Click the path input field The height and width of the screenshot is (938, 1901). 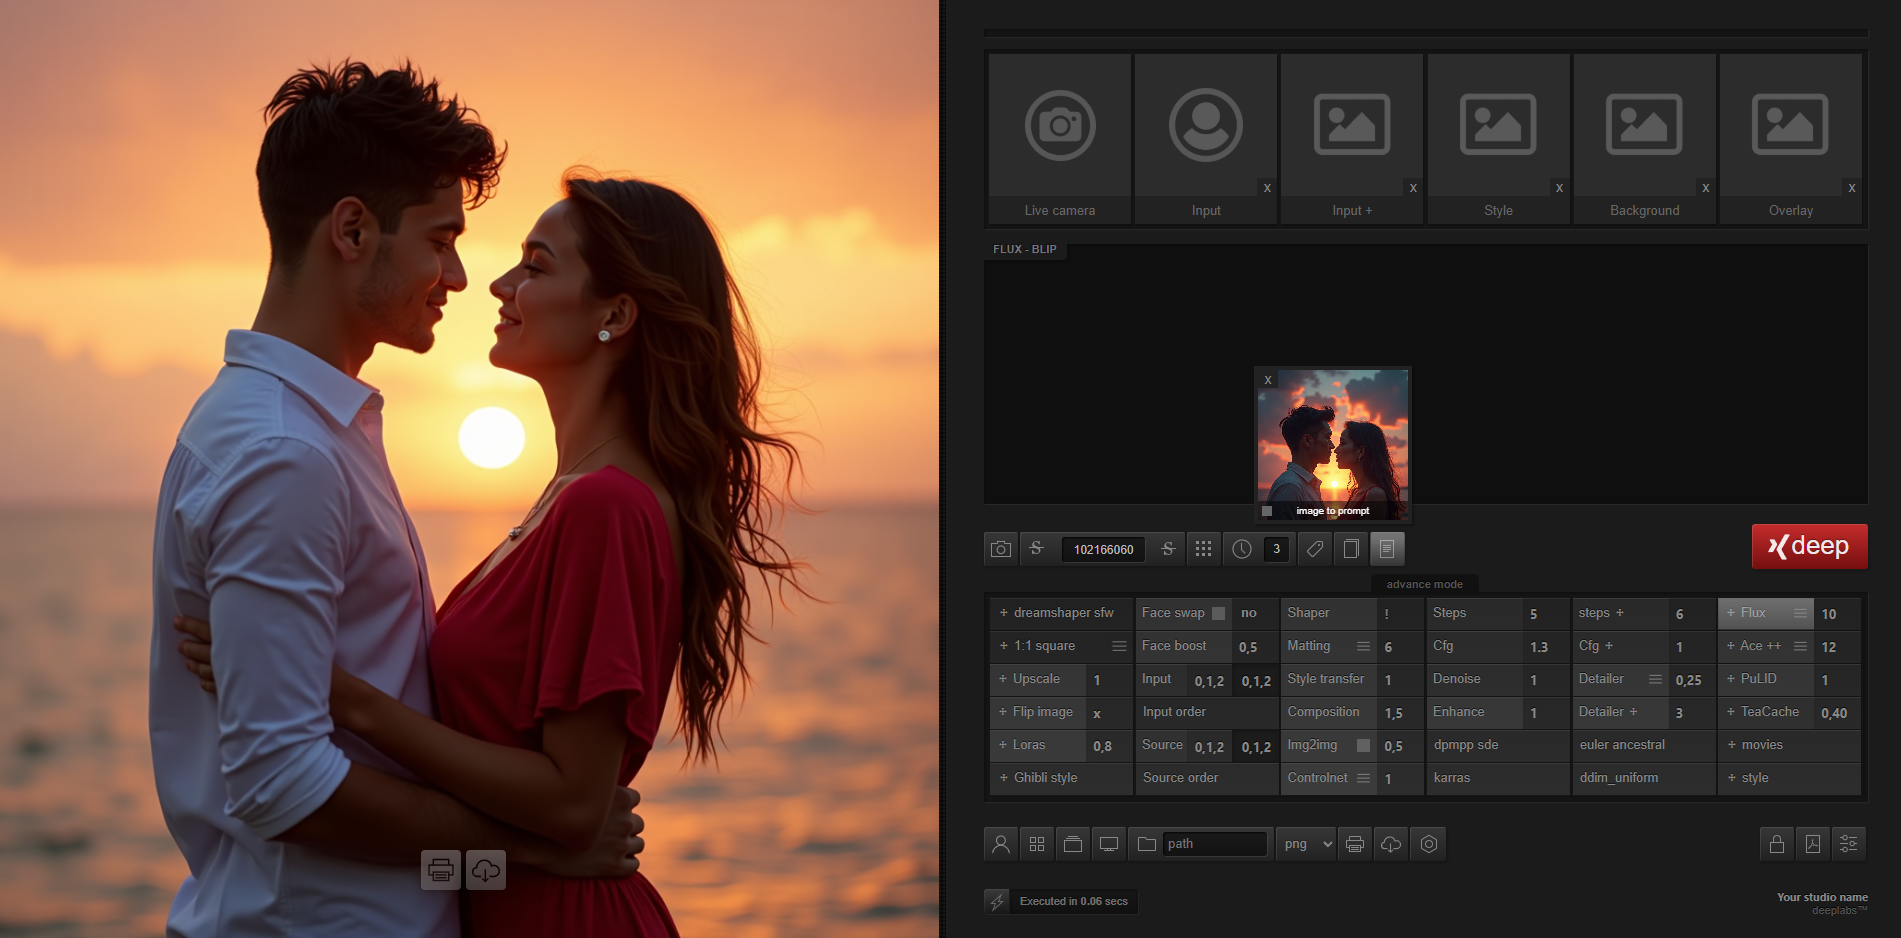(1216, 844)
